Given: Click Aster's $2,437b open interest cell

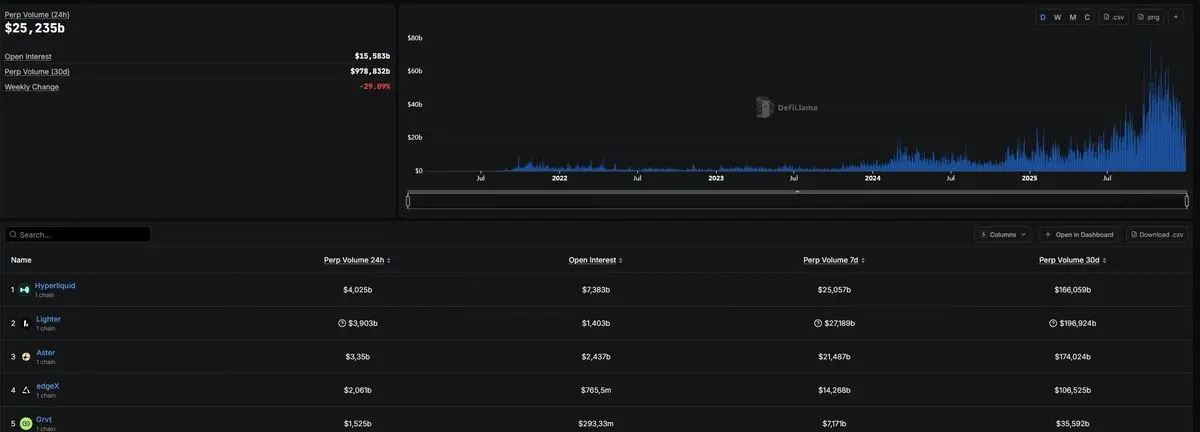Looking at the screenshot, I should coord(596,357).
